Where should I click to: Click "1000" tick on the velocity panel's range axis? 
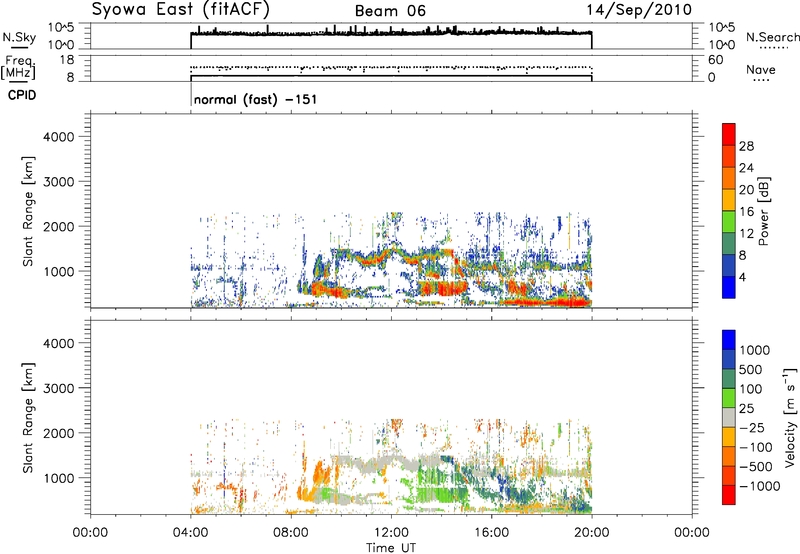[x=59, y=478]
